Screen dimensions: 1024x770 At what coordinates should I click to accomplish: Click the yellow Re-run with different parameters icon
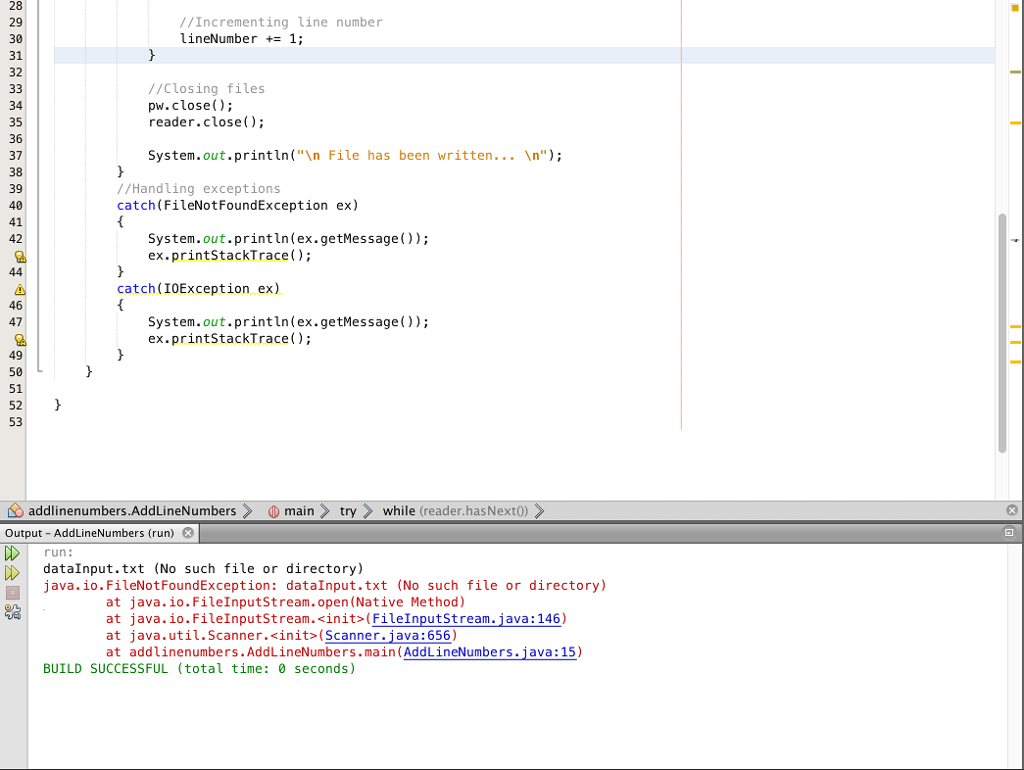click(x=12, y=573)
